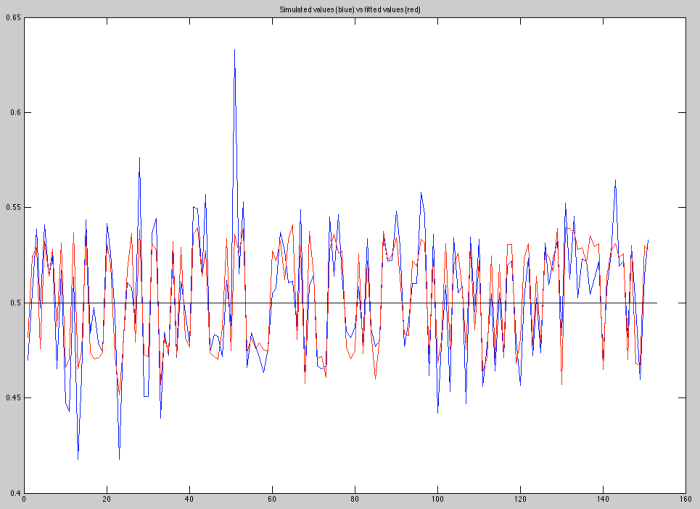Click the y-axis tick label 0.4
Viewport: 700px width, 509px height.
point(13,492)
